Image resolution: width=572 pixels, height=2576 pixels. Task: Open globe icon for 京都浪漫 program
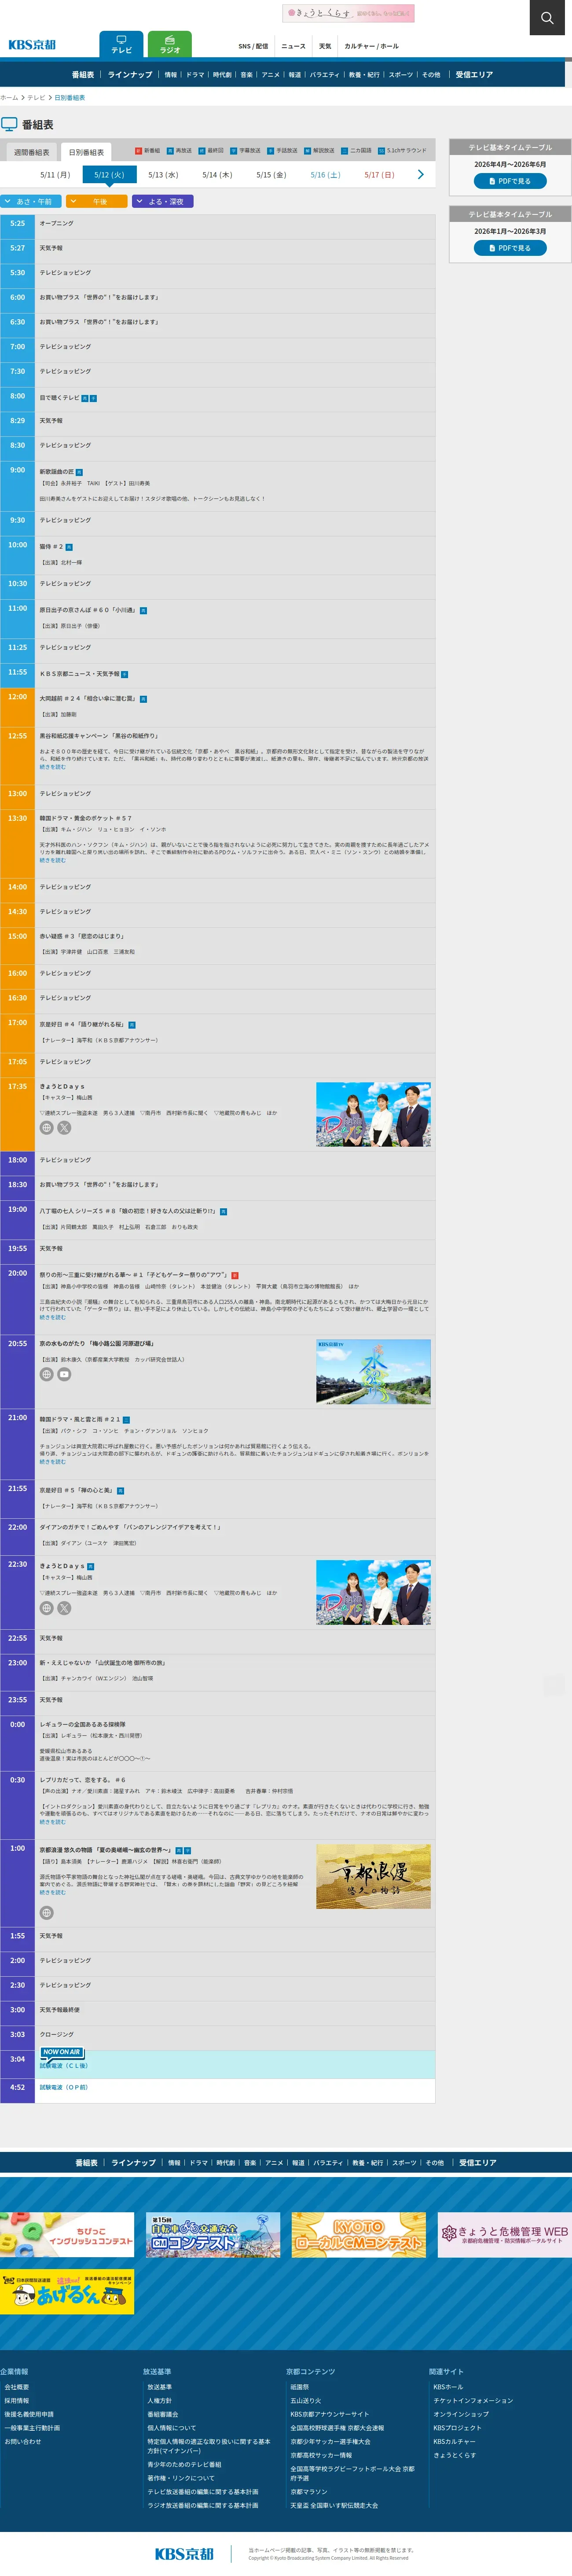click(x=46, y=1912)
